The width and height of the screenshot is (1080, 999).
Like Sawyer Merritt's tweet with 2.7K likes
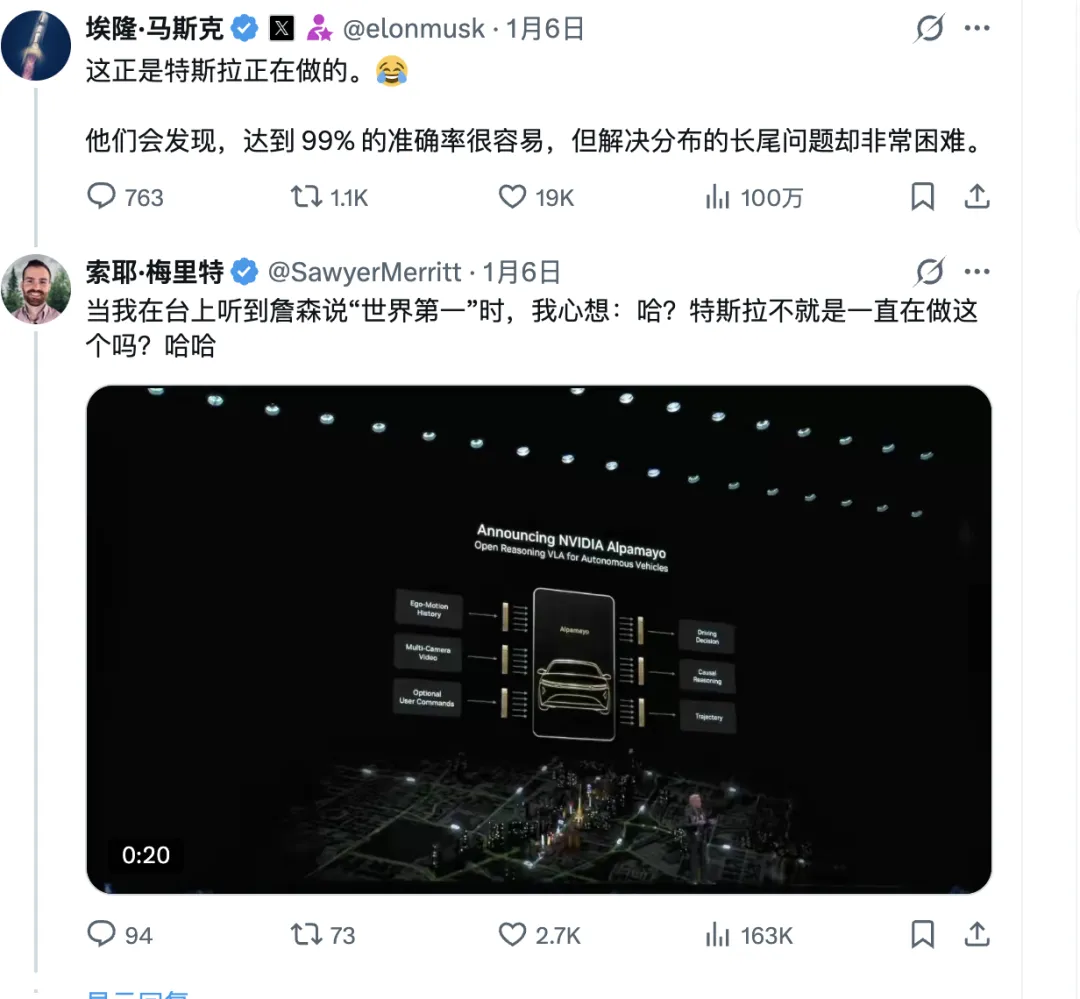tap(512, 935)
